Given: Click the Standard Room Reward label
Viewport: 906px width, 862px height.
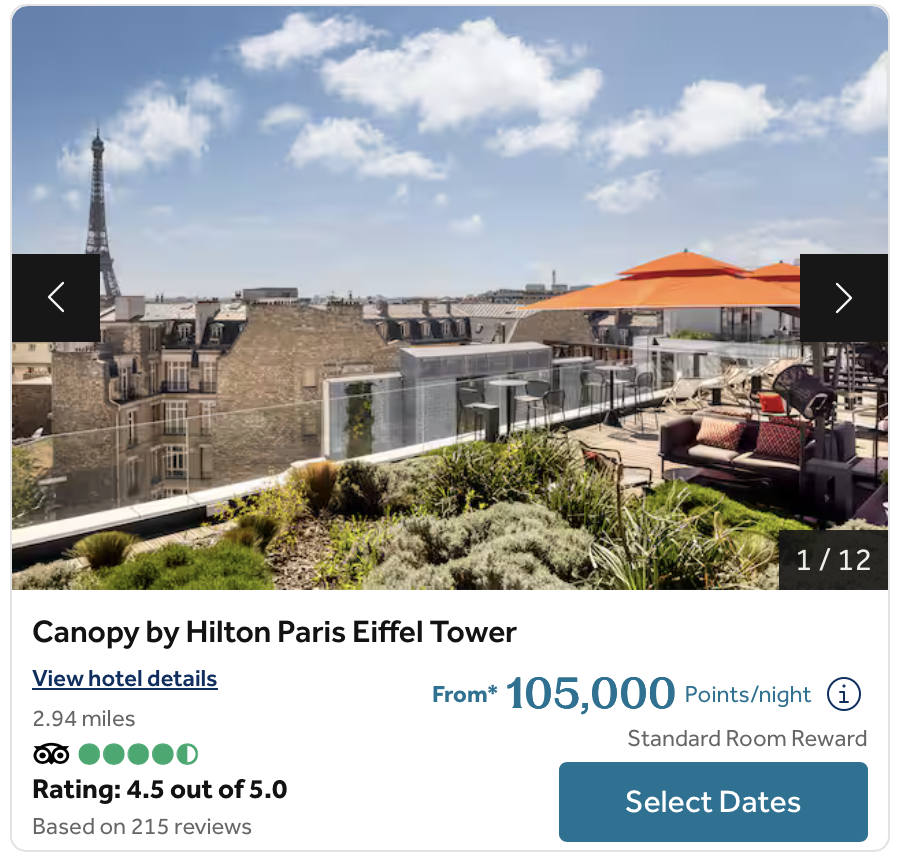Looking at the screenshot, I should point(747,738).
